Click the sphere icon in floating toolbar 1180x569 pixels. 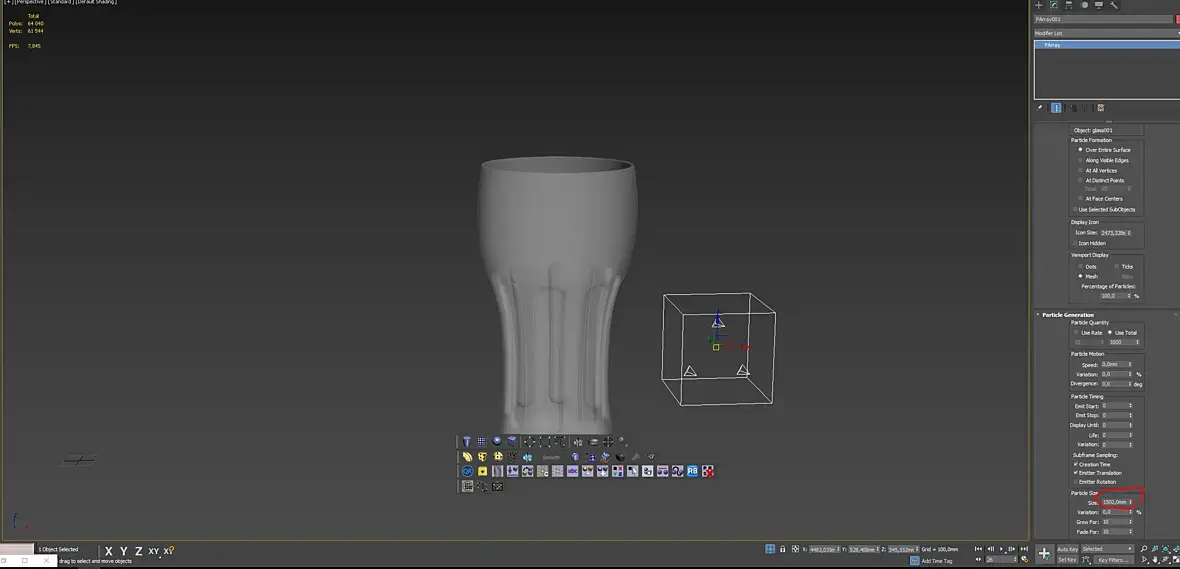click(x=497, y=442)
